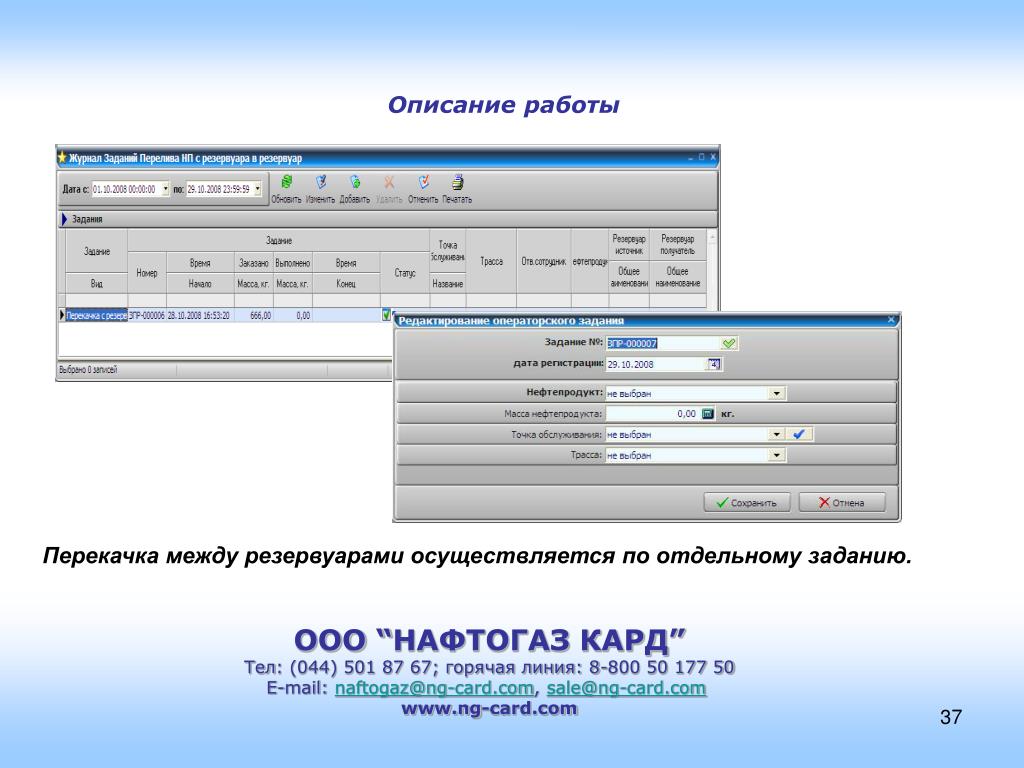Click the Резервуар получатель column header

pyautogui.click(x=678, y=244)
